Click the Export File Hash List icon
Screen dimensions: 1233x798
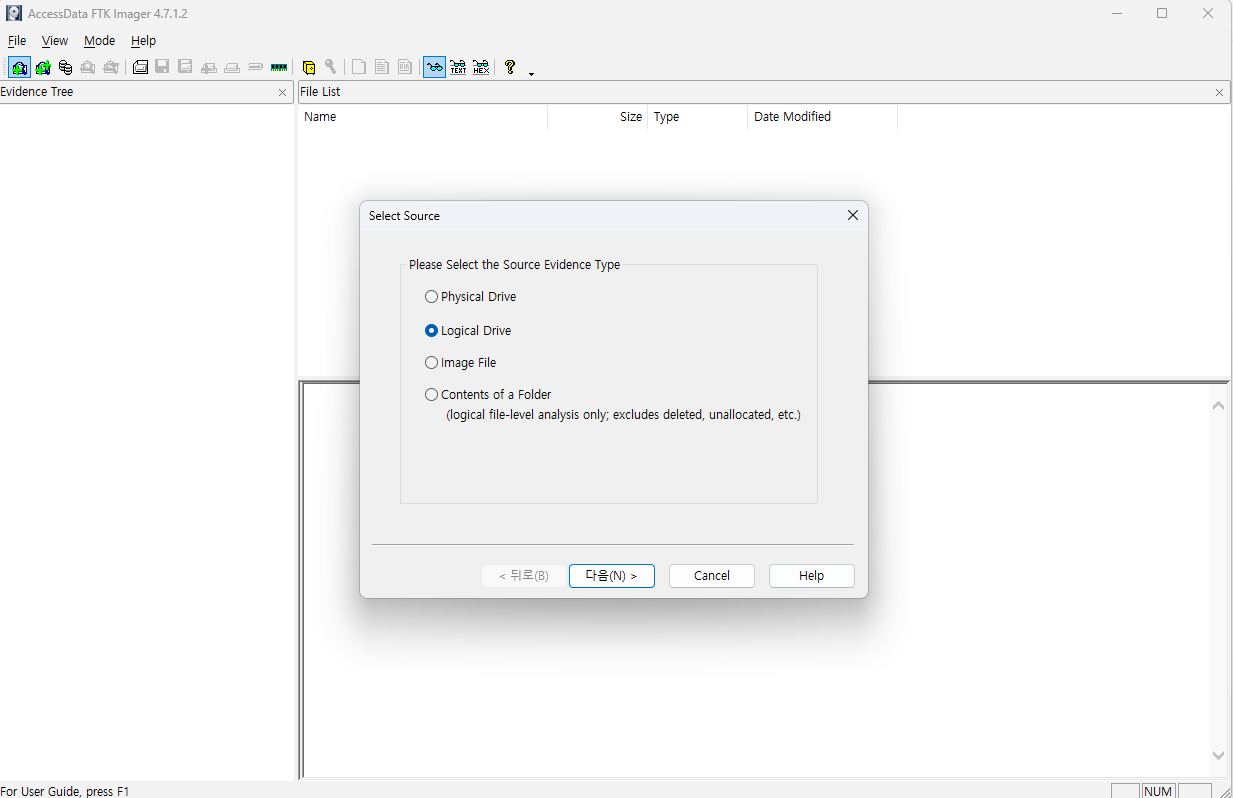click(381, 67)
